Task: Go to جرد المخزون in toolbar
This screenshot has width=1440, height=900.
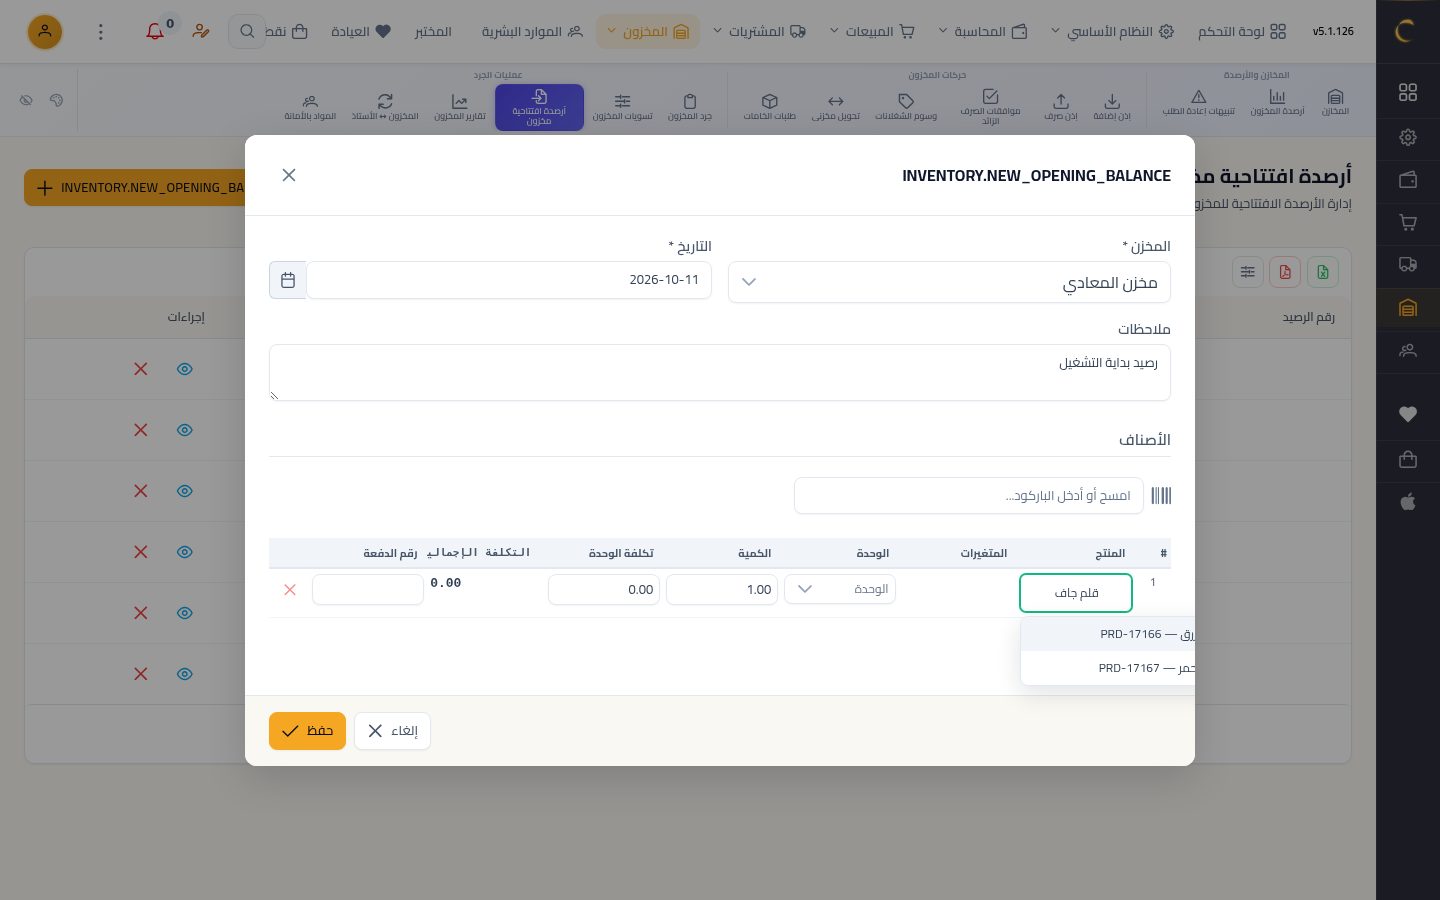Action: coord(690,107)
